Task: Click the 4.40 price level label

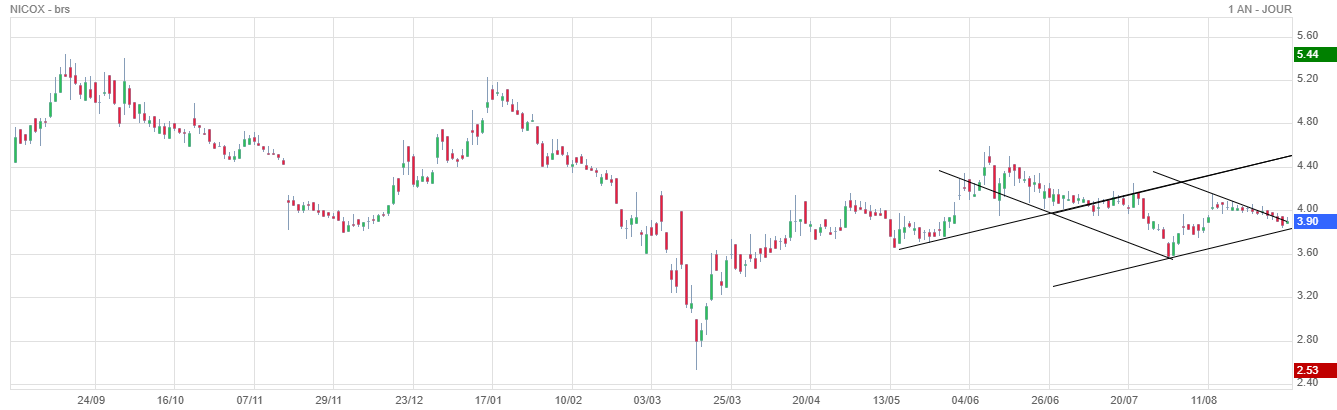Action: point(1306,165)
